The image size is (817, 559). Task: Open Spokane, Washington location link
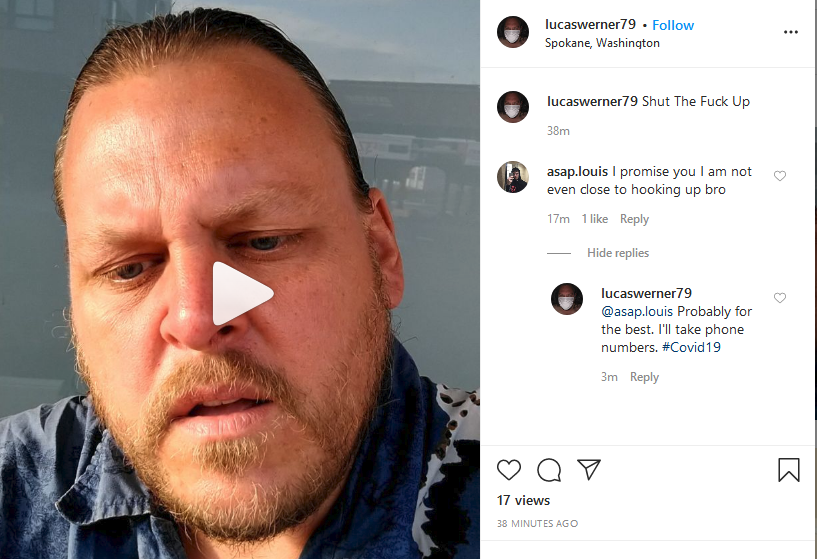coord(602,43)
